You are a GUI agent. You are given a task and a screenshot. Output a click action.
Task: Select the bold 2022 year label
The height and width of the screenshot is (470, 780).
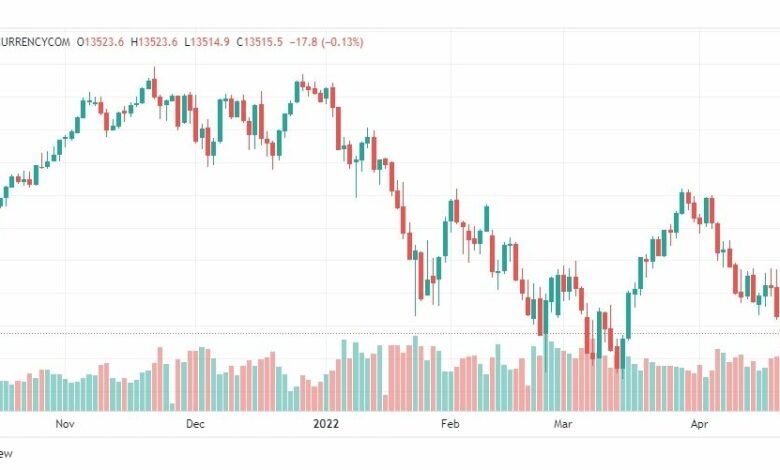coord(326,424)
